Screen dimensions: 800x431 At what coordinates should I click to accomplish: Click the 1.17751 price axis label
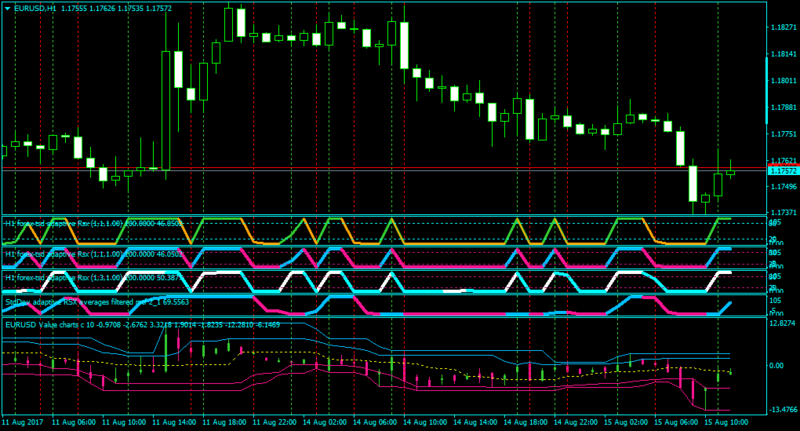click(x=783, y=134)
